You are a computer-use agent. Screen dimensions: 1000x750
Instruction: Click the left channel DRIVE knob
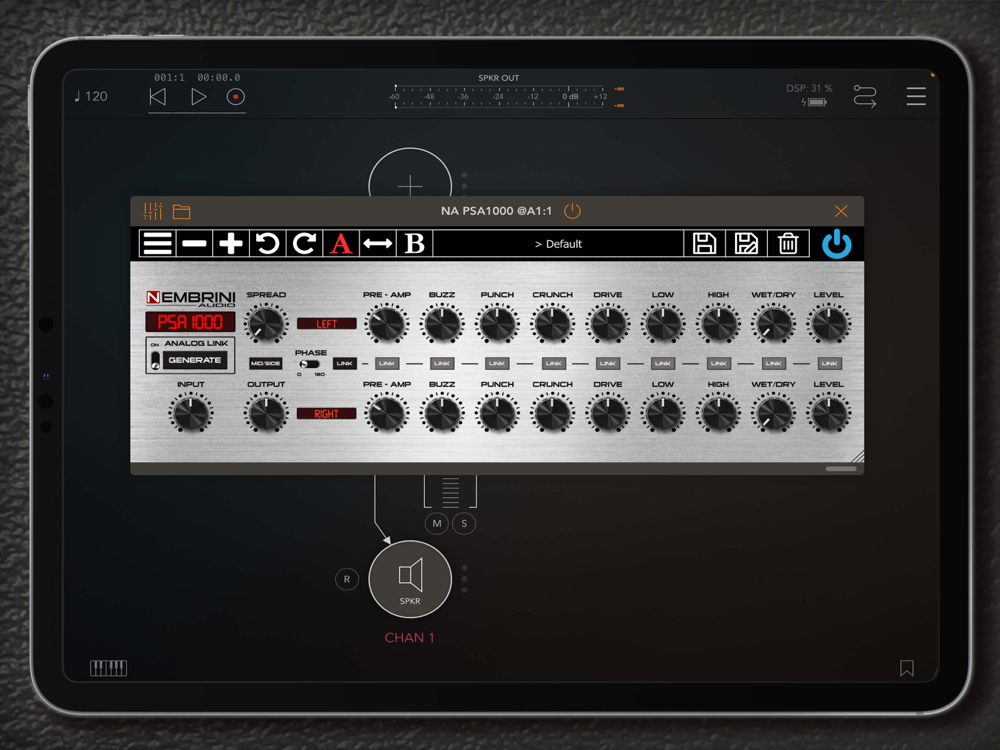click(608, 323)
